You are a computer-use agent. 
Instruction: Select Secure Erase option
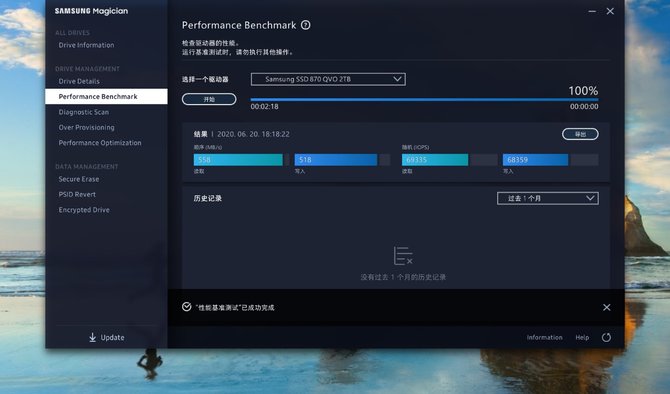[x=79, y=179]
